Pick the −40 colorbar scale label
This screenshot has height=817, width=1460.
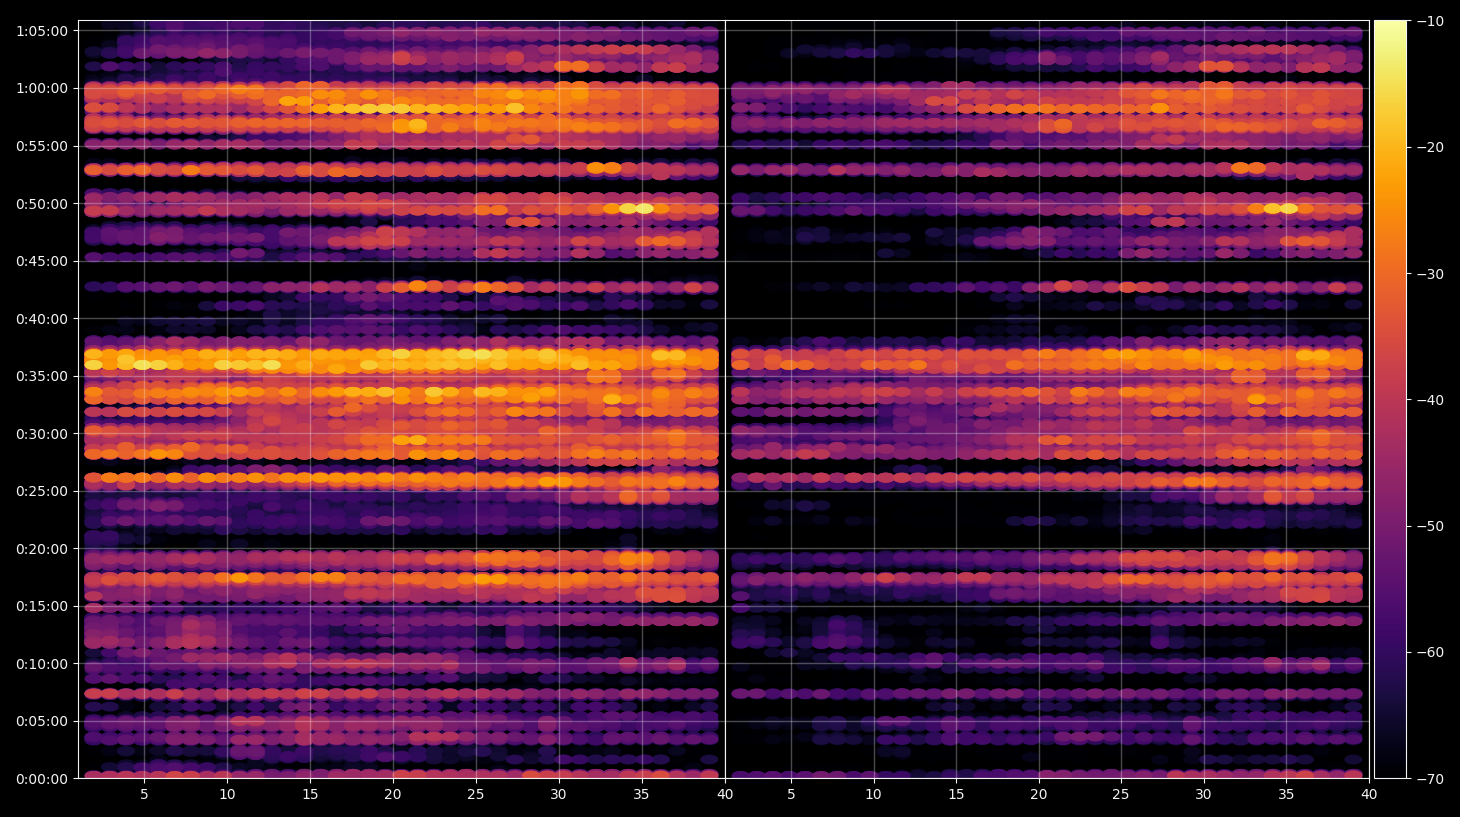(1431, 400)
